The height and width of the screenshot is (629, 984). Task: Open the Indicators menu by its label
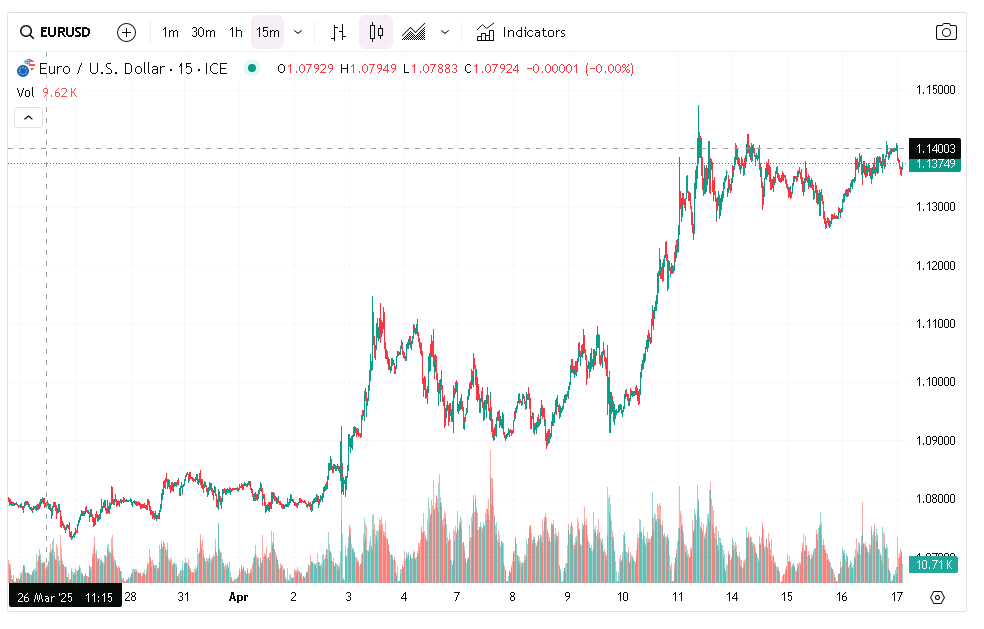534,32
